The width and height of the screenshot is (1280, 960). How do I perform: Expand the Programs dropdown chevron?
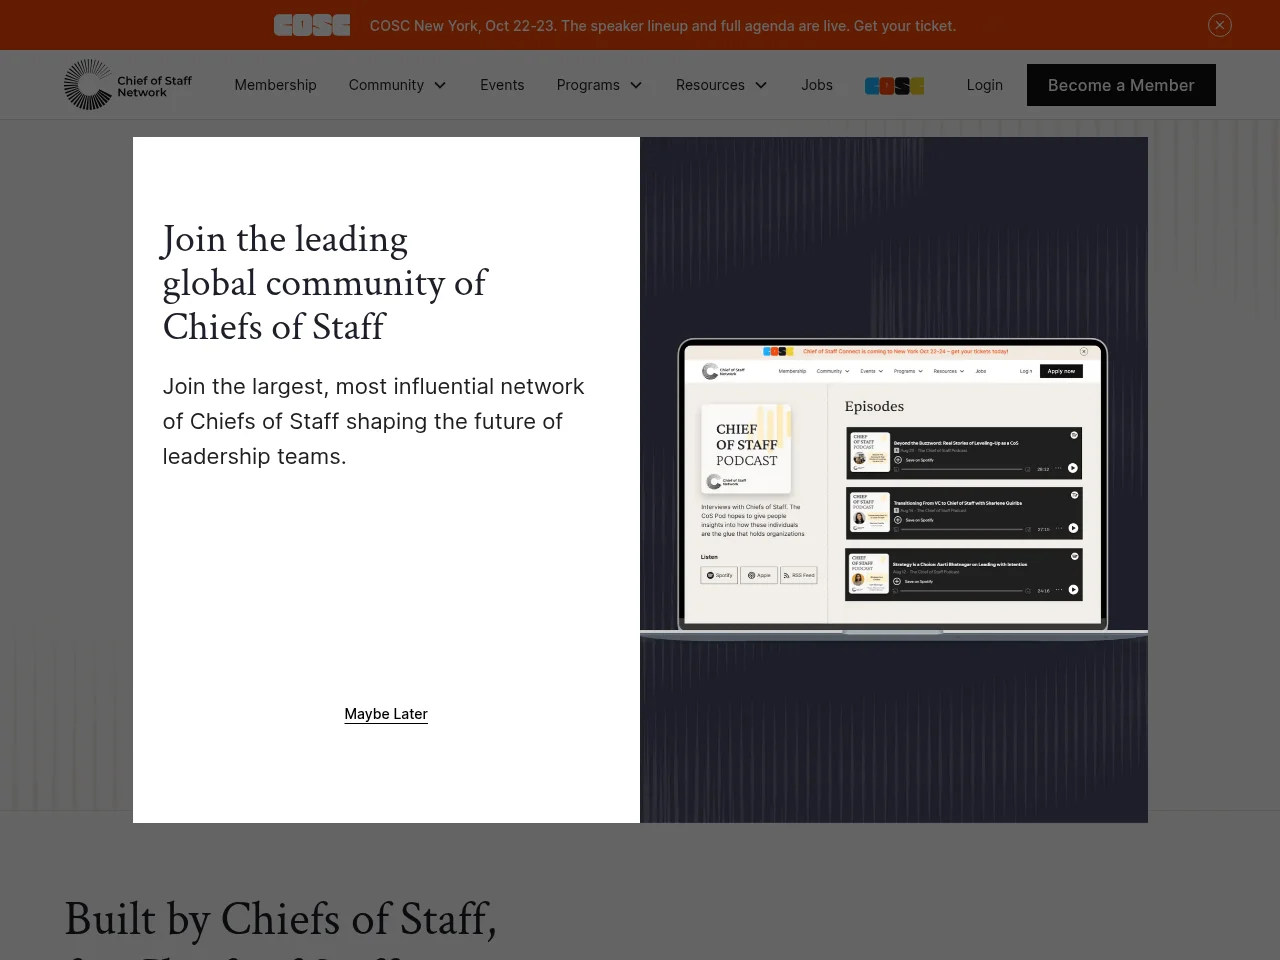coord(636,85)
